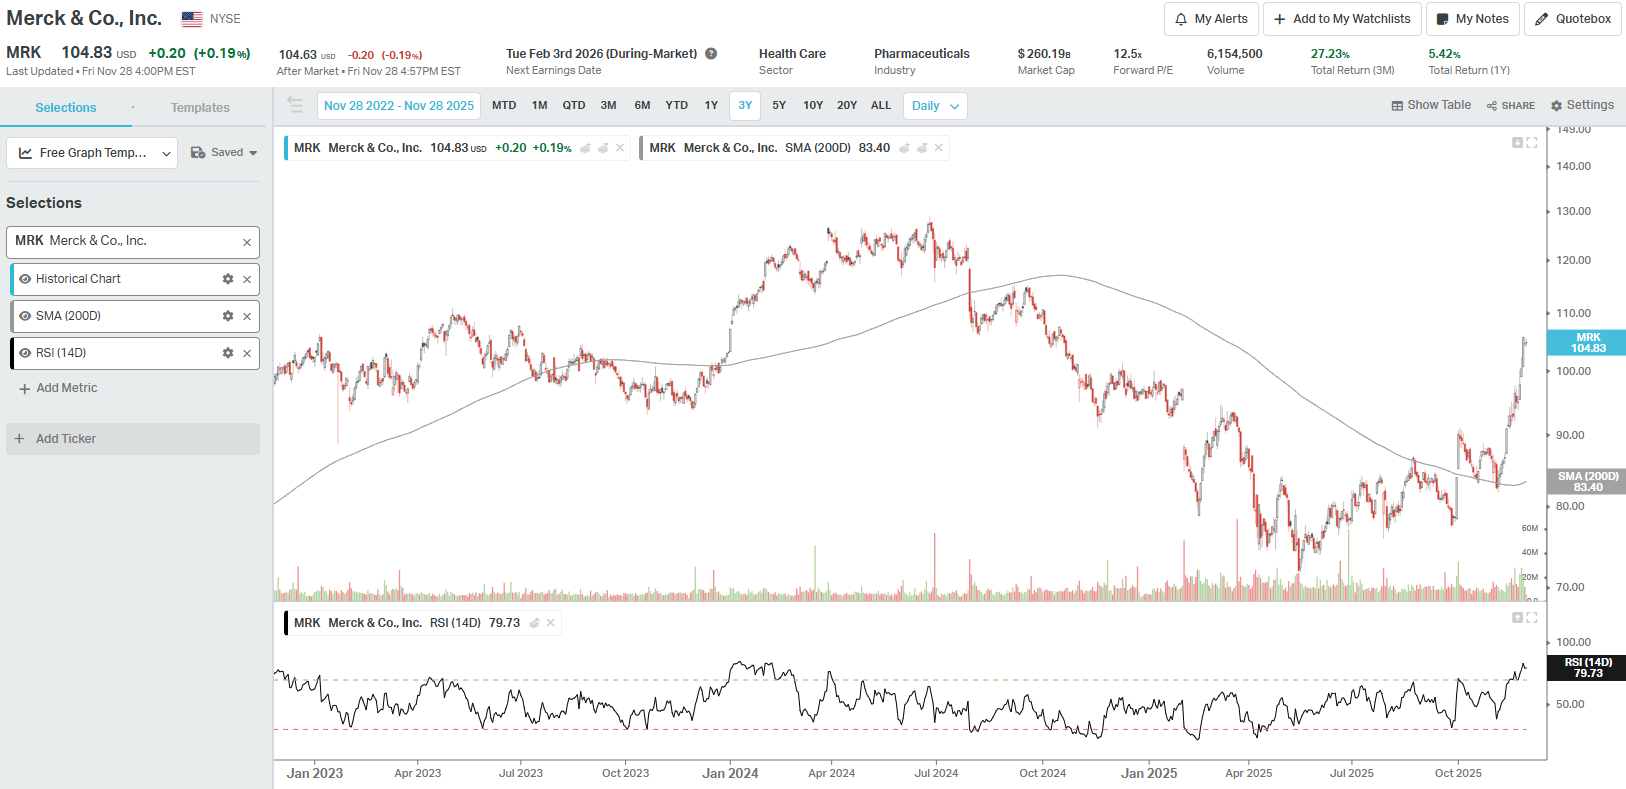Select the 3M time range
The image size is (1626, 789).
click(608, 105)
